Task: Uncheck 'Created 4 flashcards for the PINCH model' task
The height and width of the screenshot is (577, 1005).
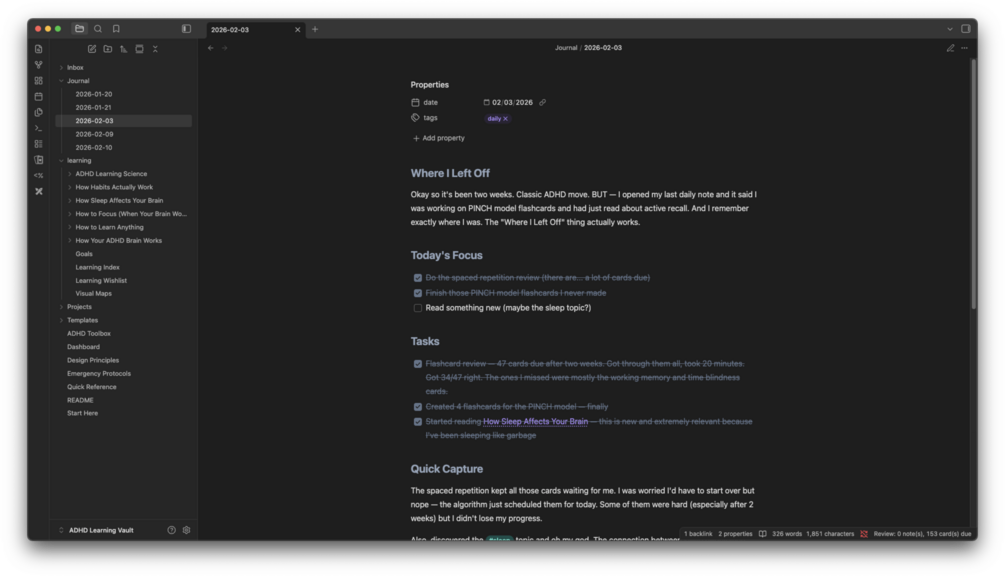Action: tap(418, 406)
